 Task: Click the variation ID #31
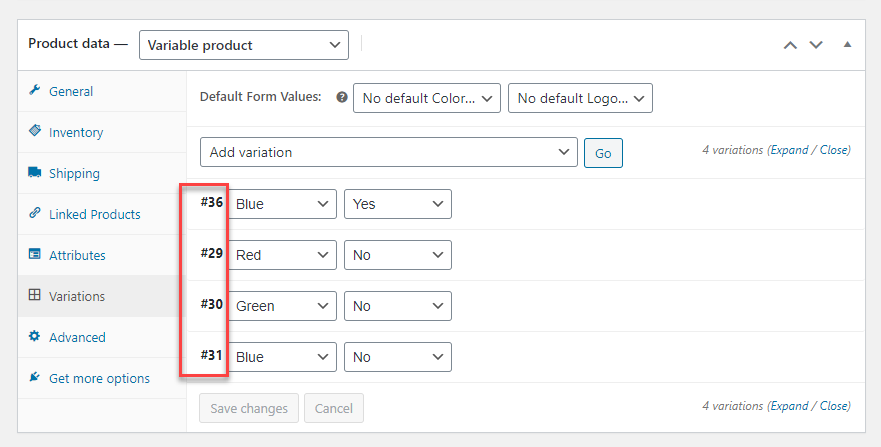coord(212,355)
